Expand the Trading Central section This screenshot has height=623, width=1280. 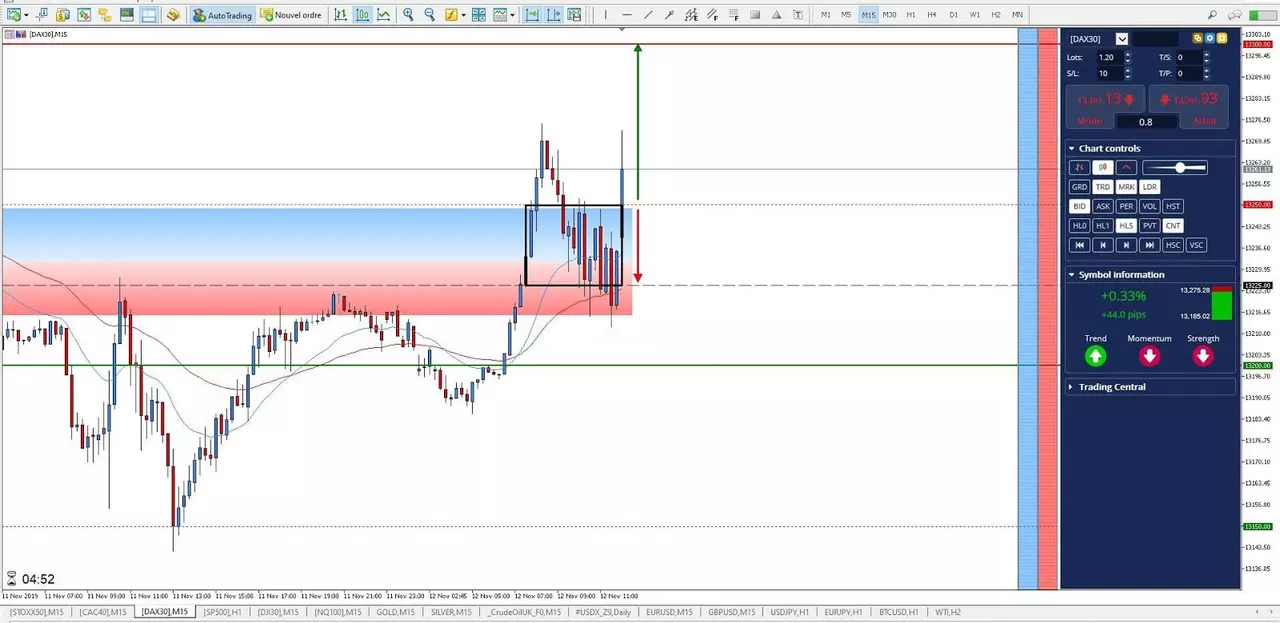[1071, 386]
